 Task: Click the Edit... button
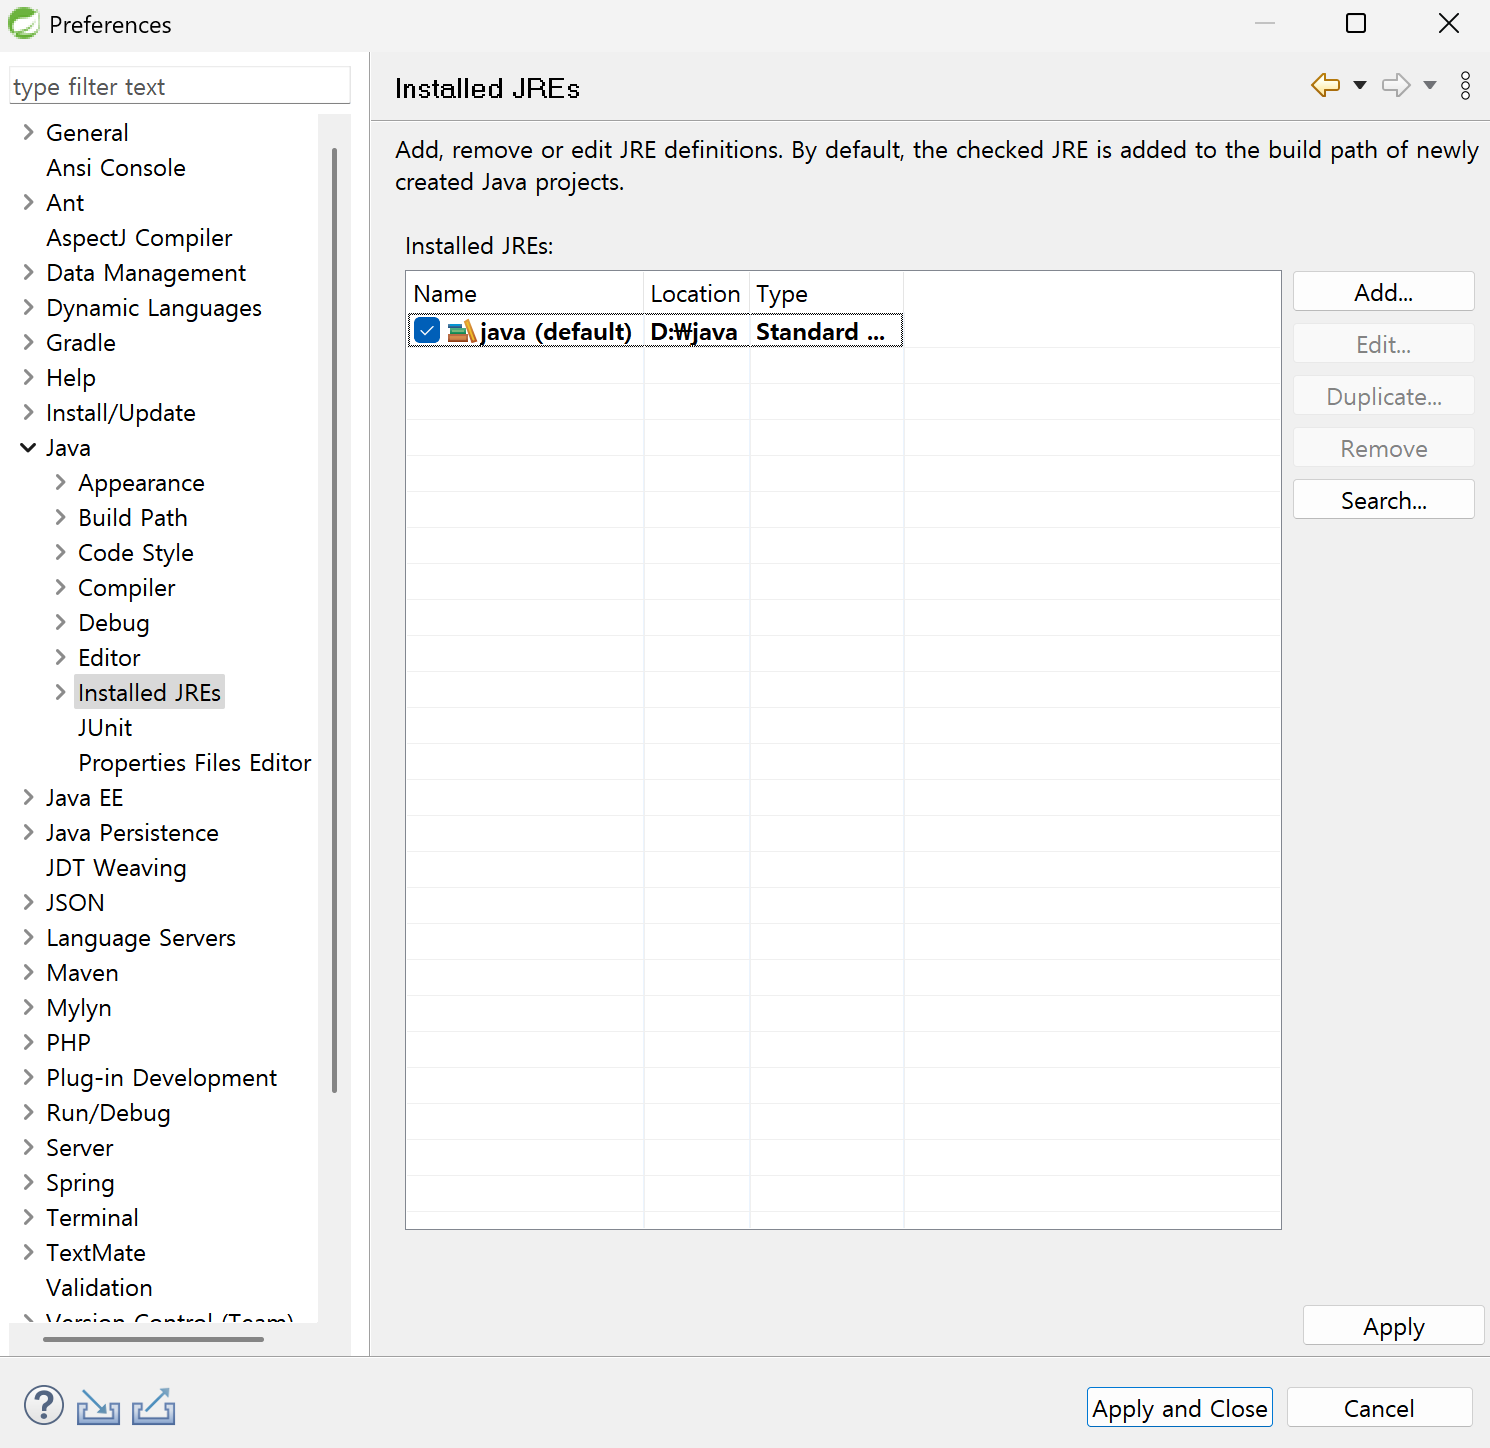(x=1383, y=344)
